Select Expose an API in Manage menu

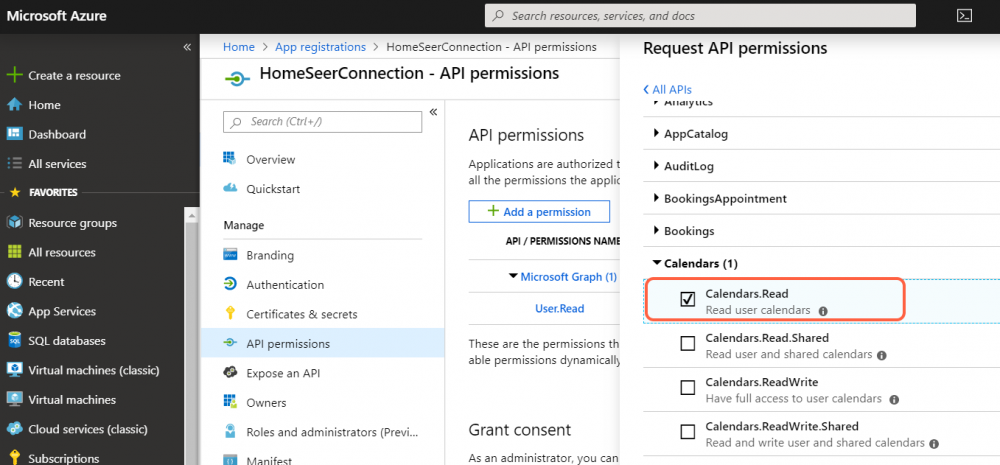(x=285, y=373)
